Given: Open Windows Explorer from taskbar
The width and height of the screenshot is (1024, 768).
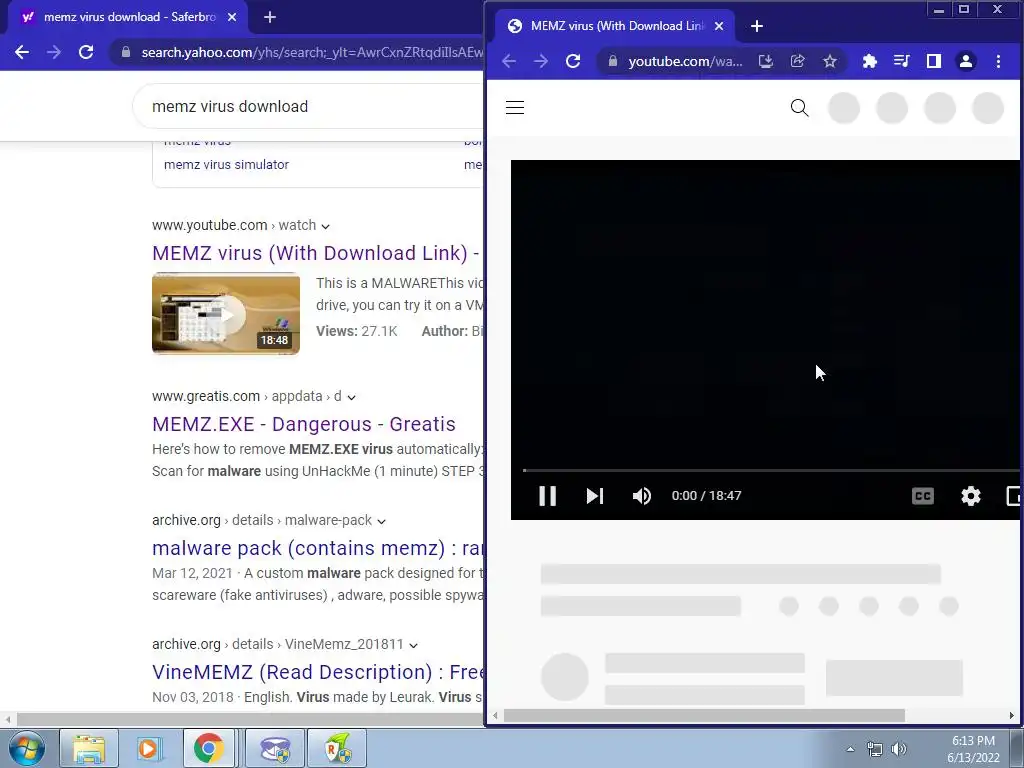Looking at the screenshot, I should click(x=89, y=749).
